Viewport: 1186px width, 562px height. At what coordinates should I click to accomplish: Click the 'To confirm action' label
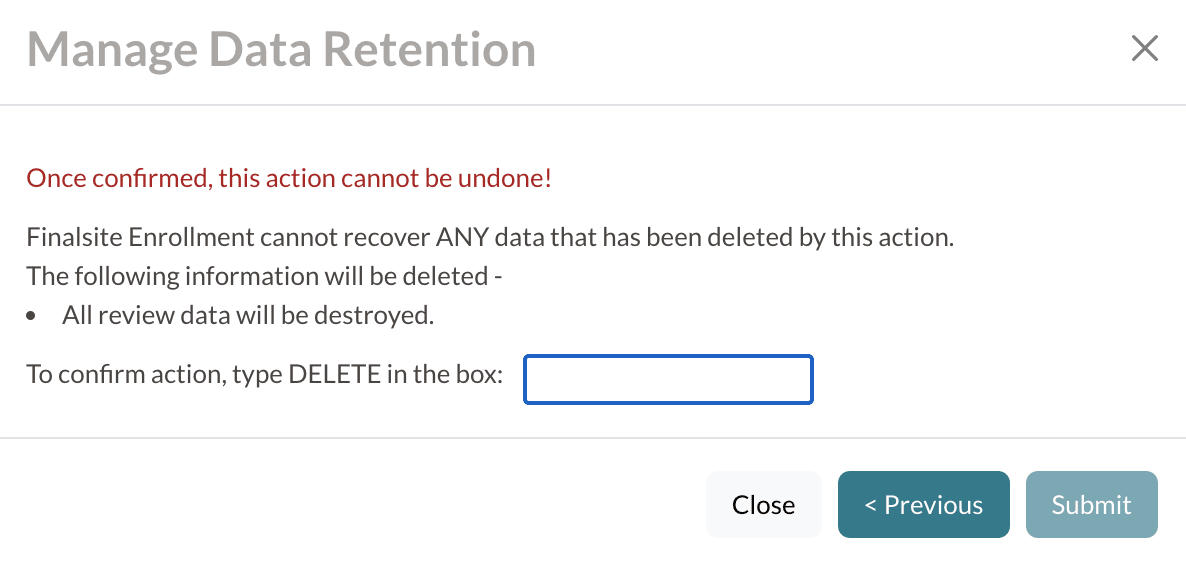265,376
